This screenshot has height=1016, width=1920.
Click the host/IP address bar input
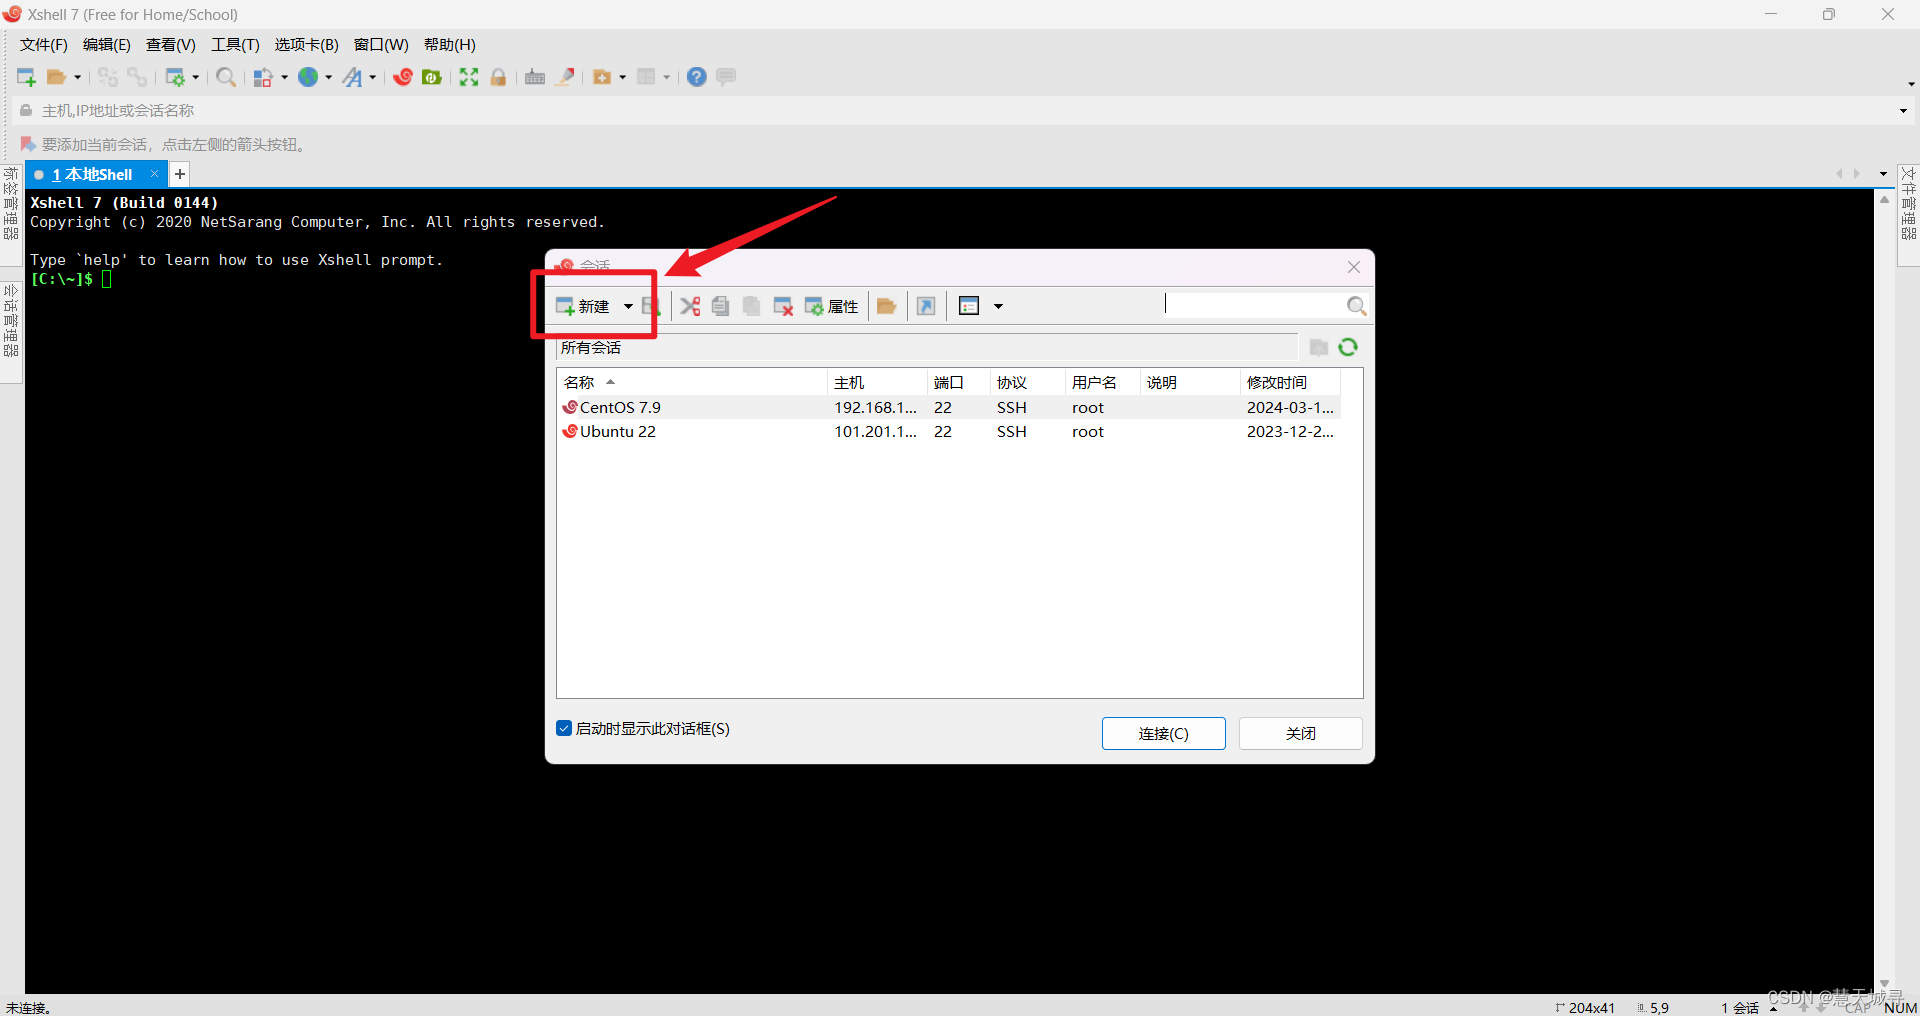(x=960, y=111)
